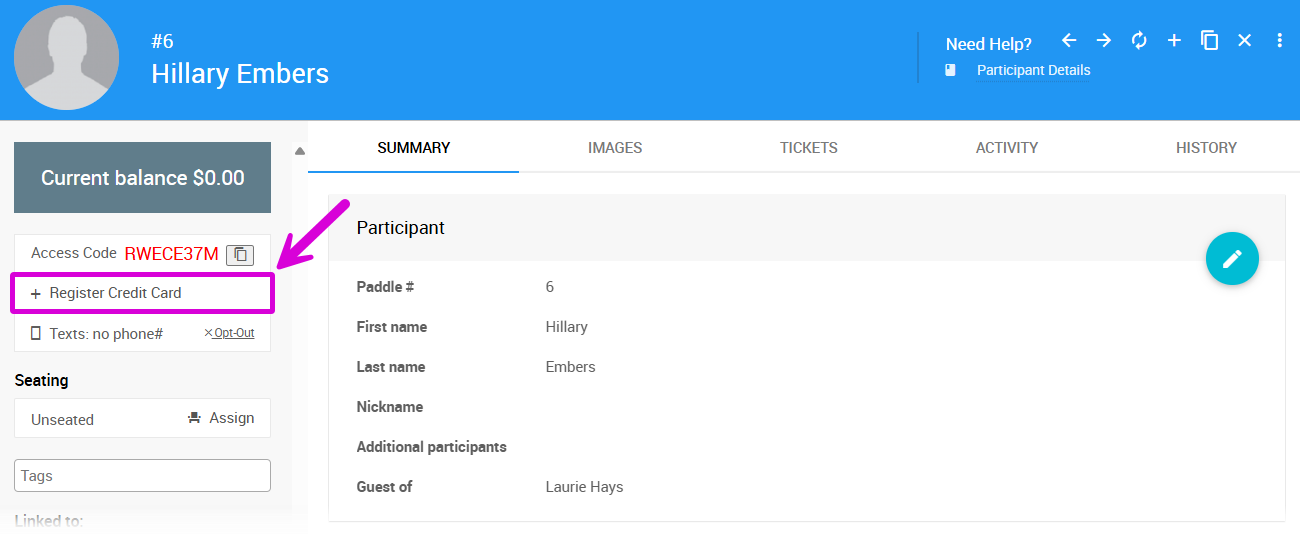Click the Hillary Embers avatar image
1300x535 pixels.
pos(66,58)
